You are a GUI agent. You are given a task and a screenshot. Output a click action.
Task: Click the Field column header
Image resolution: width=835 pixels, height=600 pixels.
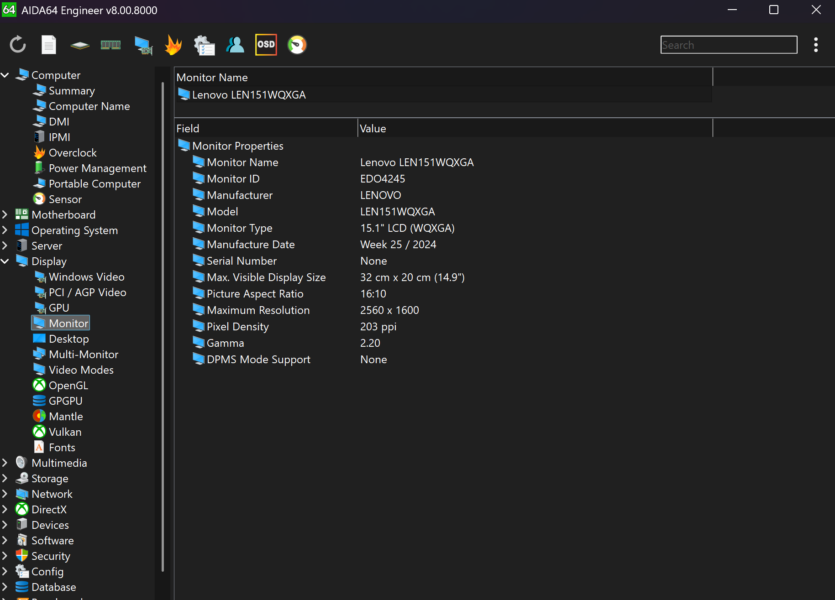[266, 128]
